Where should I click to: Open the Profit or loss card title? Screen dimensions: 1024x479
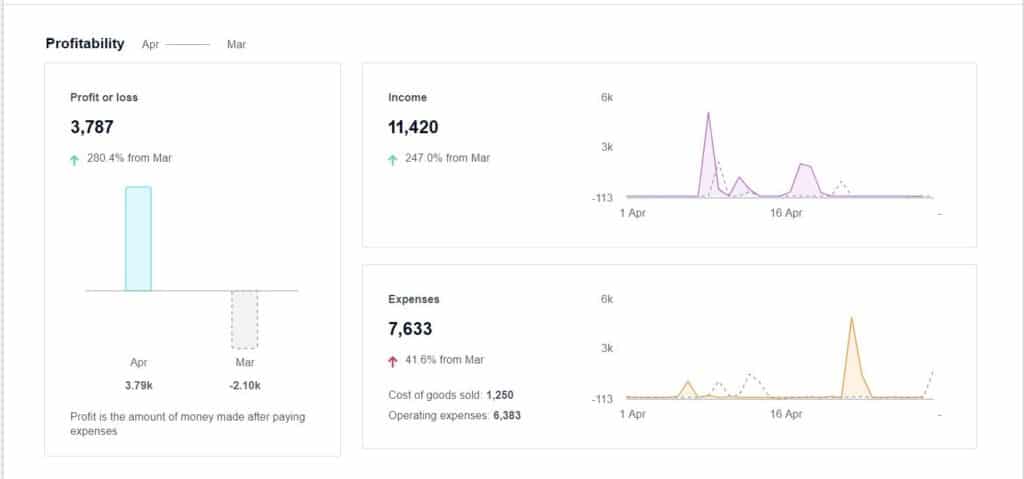[x=104, y=97]
